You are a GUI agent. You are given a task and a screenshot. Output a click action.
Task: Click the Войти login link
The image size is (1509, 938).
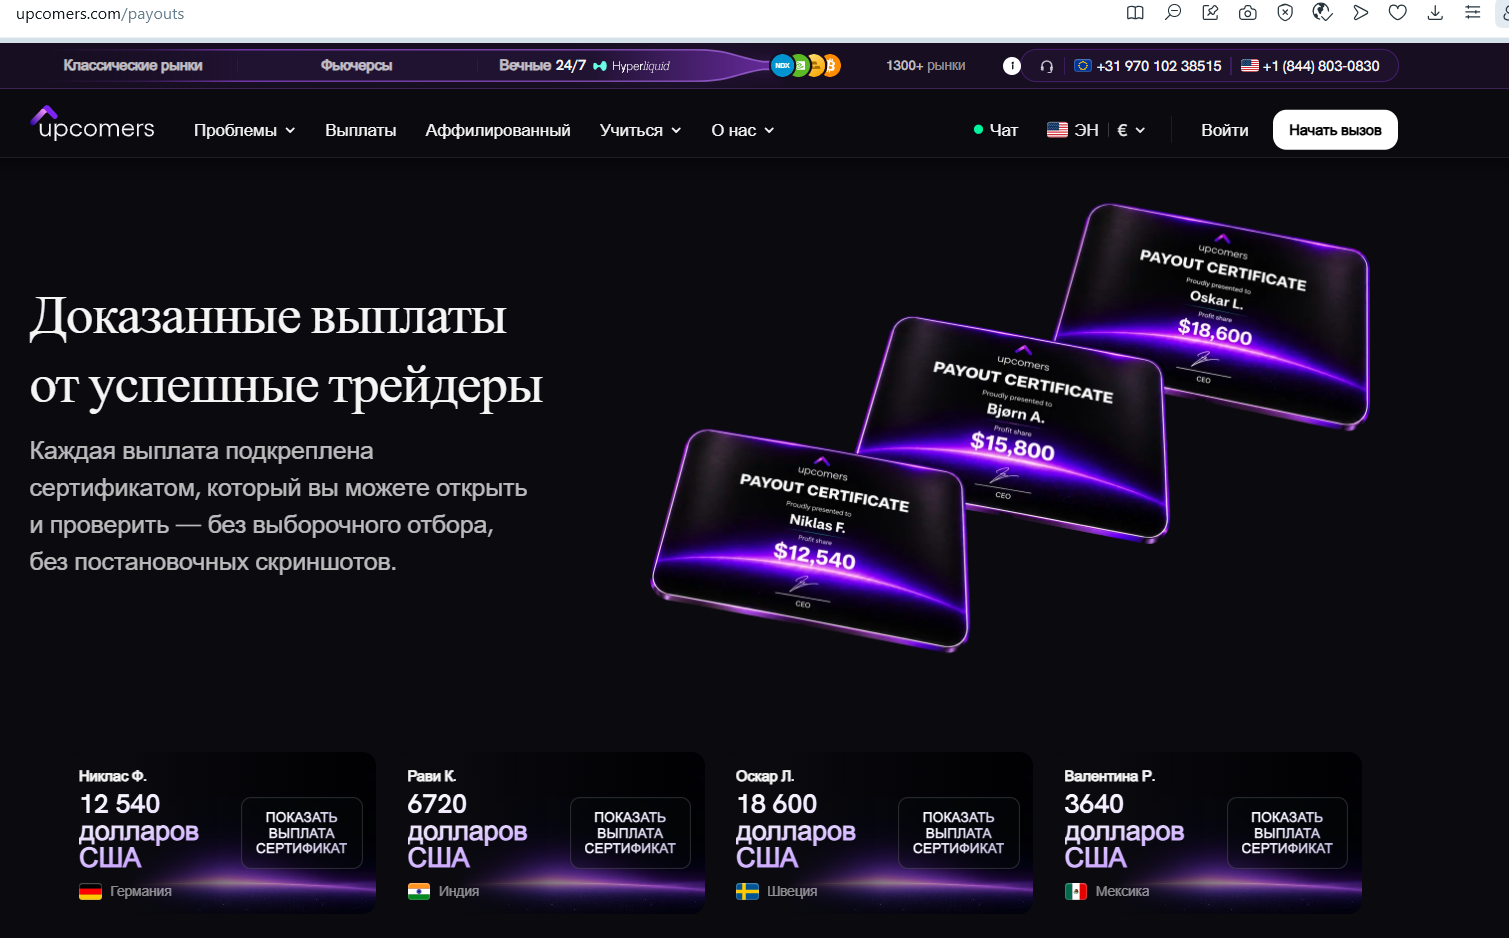coord(1225,130)
